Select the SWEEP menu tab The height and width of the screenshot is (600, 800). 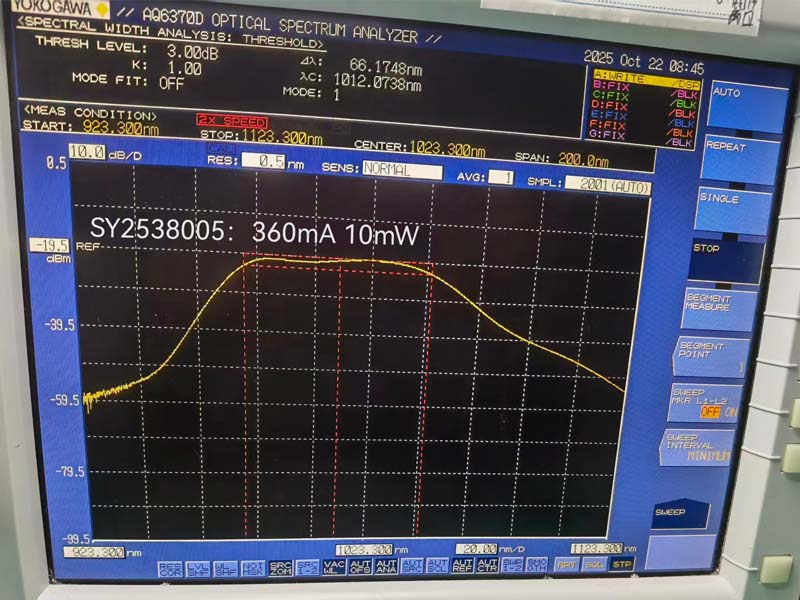coord(680,513)
